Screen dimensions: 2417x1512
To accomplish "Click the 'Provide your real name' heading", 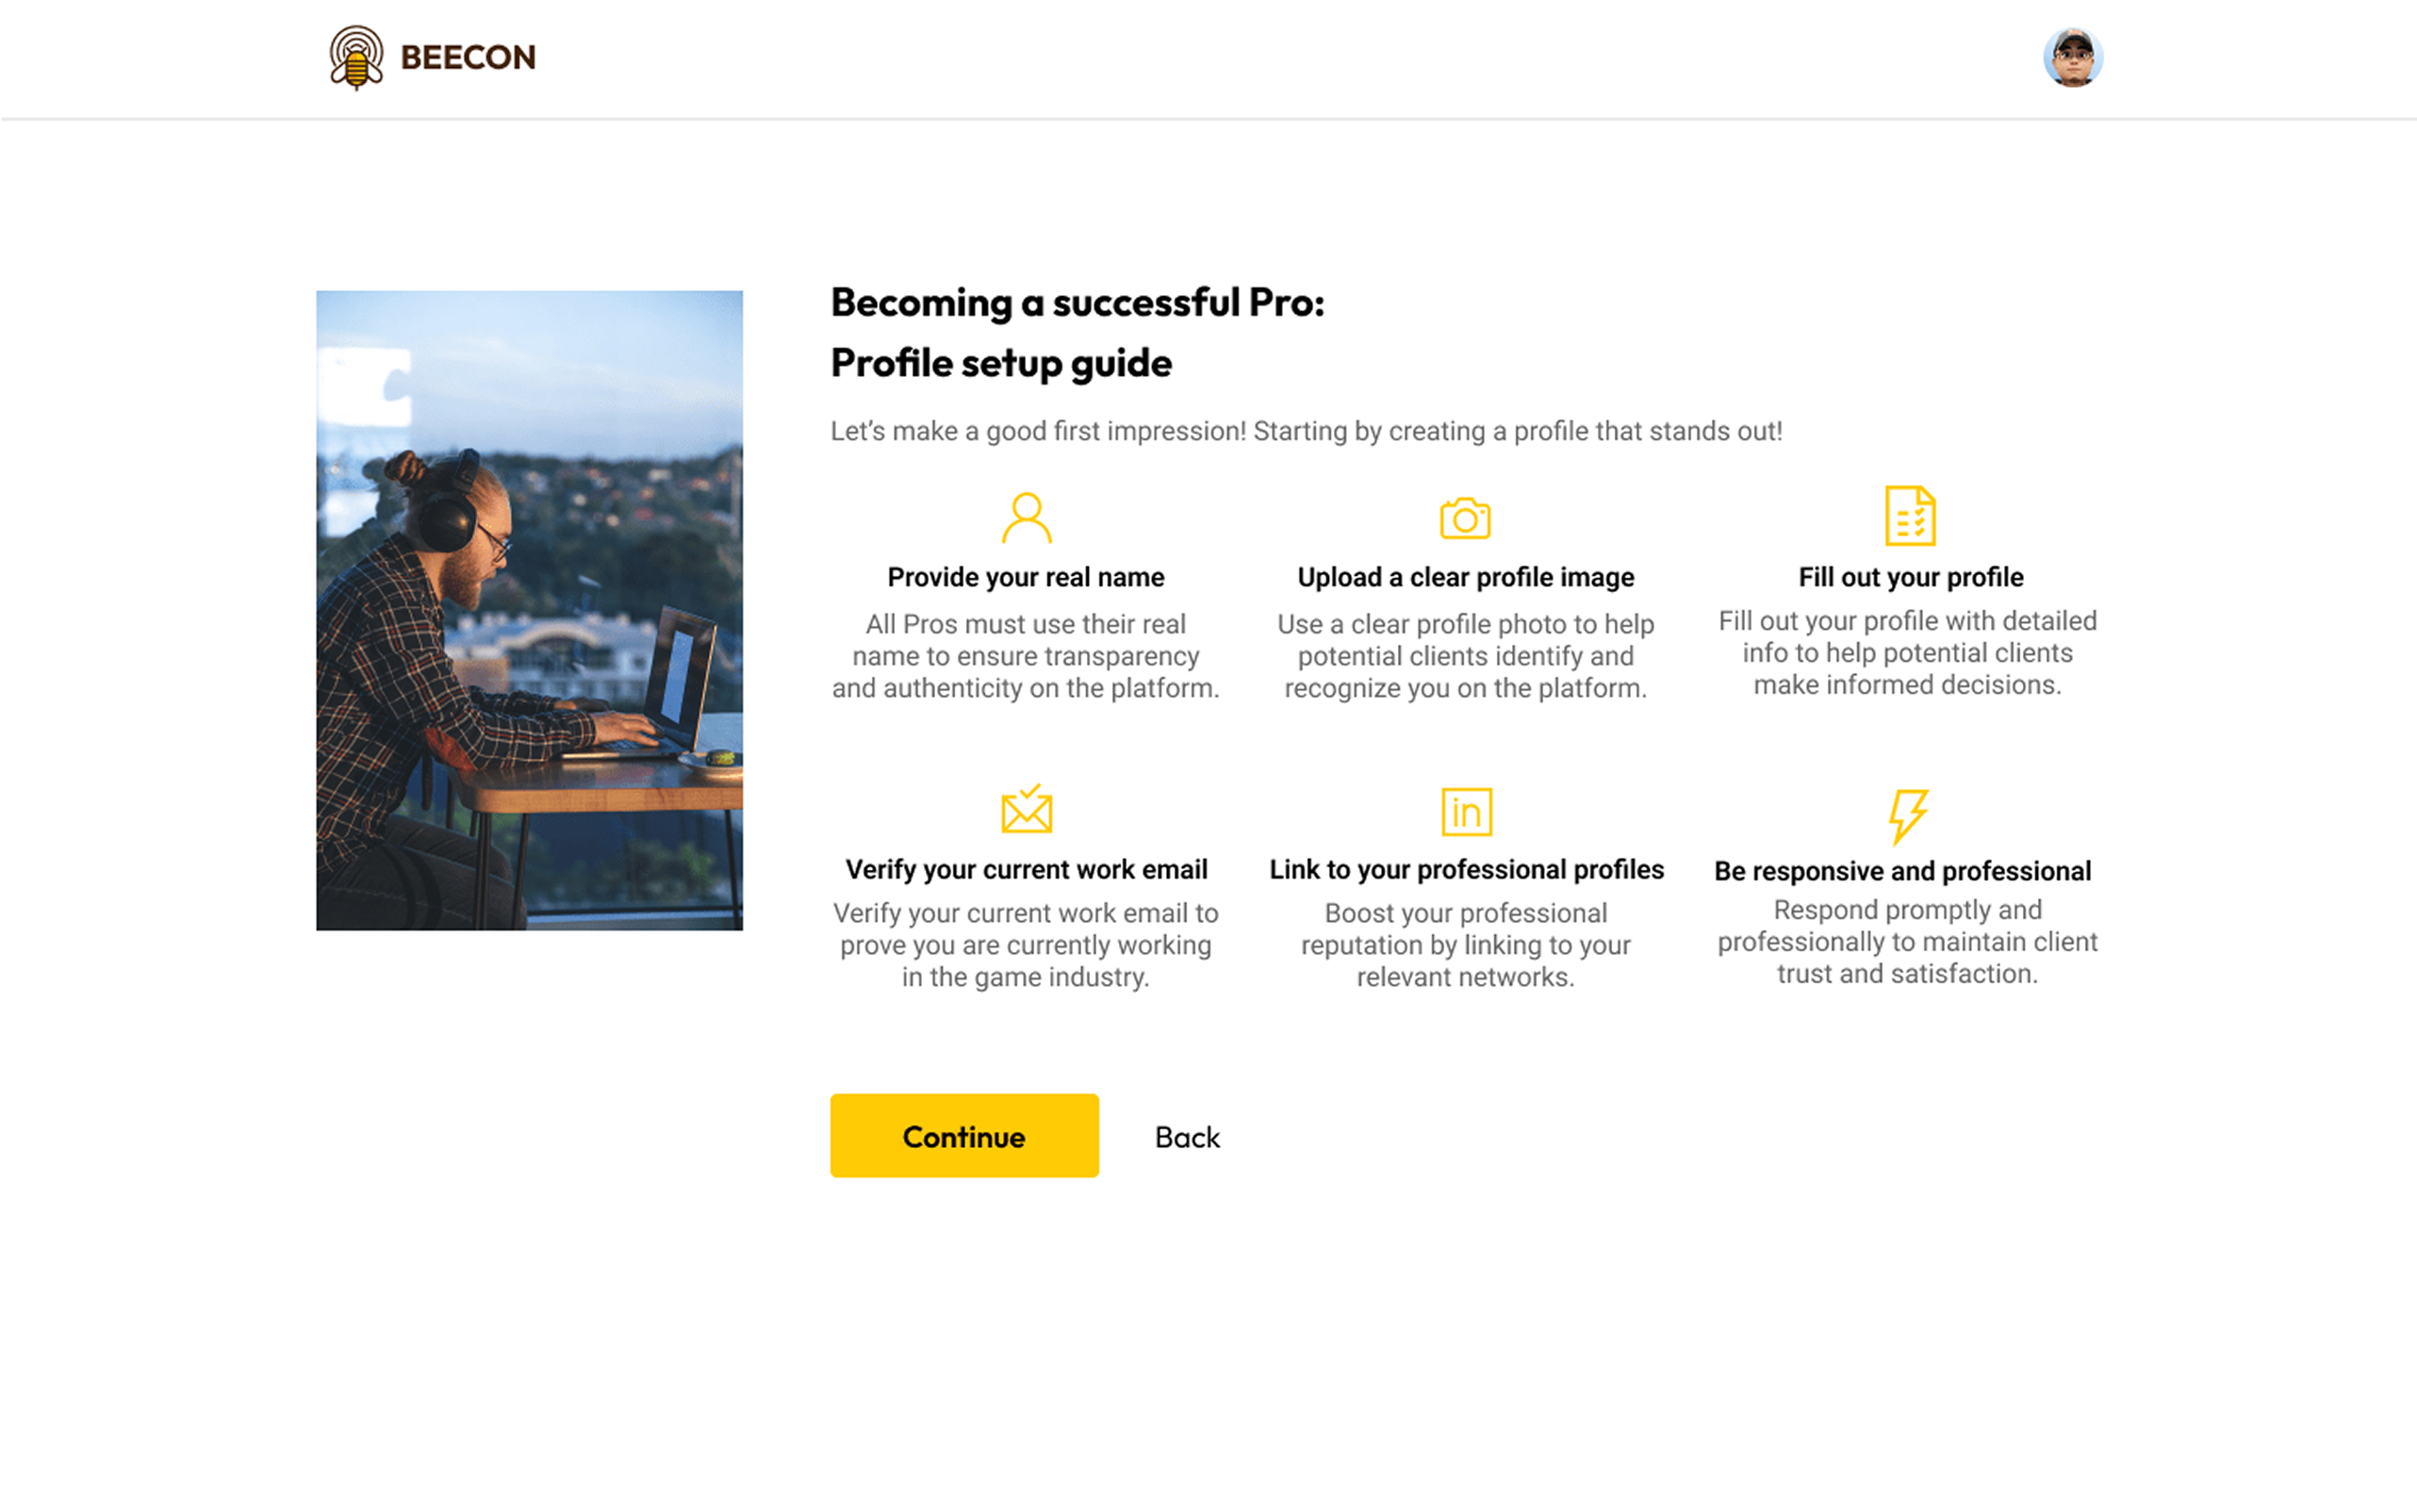I will pyautogui.click(x=1026, y=577).
